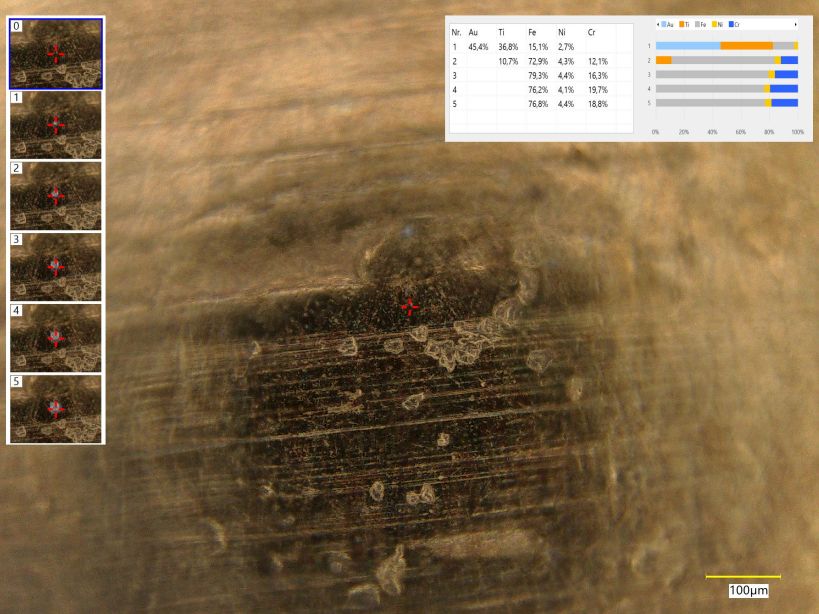Click the light blue Au bar segment in row 1
The image size is (819, 614).
click(688, 46)
